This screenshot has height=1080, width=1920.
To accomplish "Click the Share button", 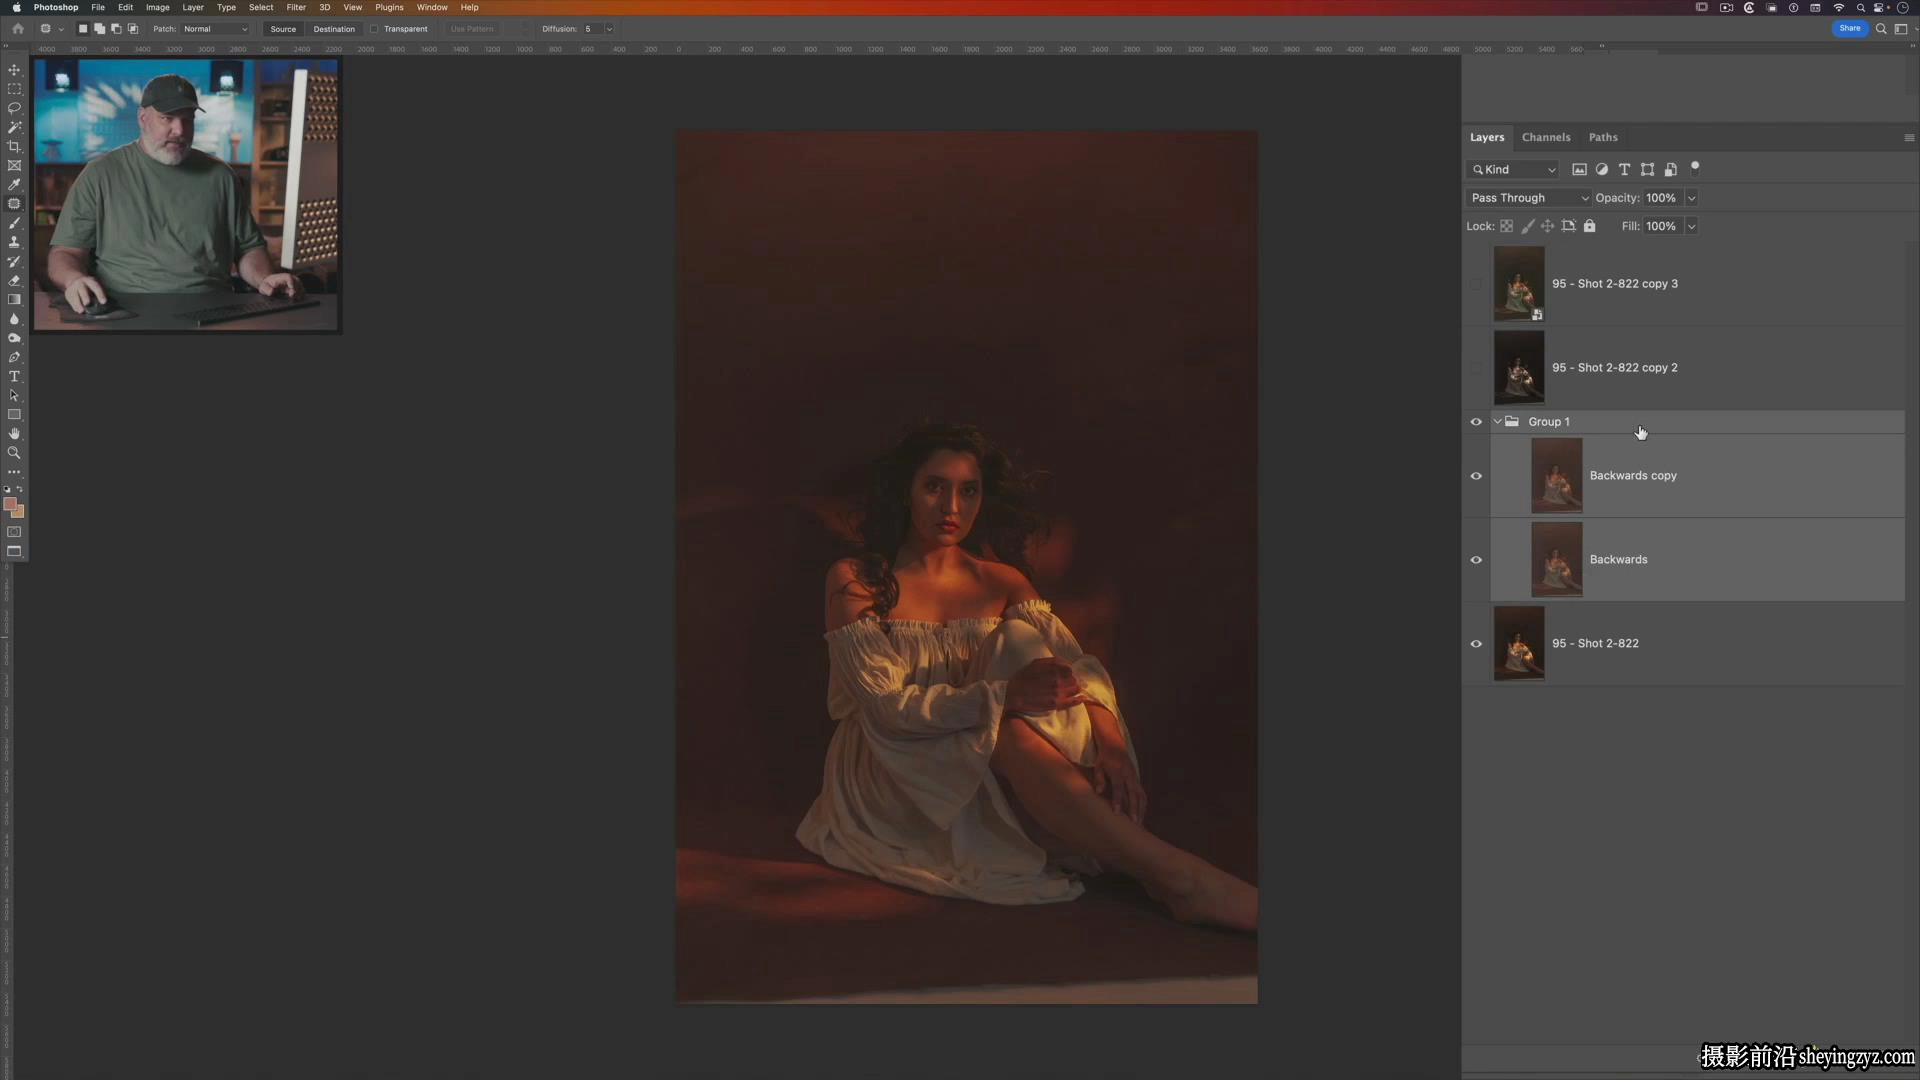I will click(x=1850, y=28).
